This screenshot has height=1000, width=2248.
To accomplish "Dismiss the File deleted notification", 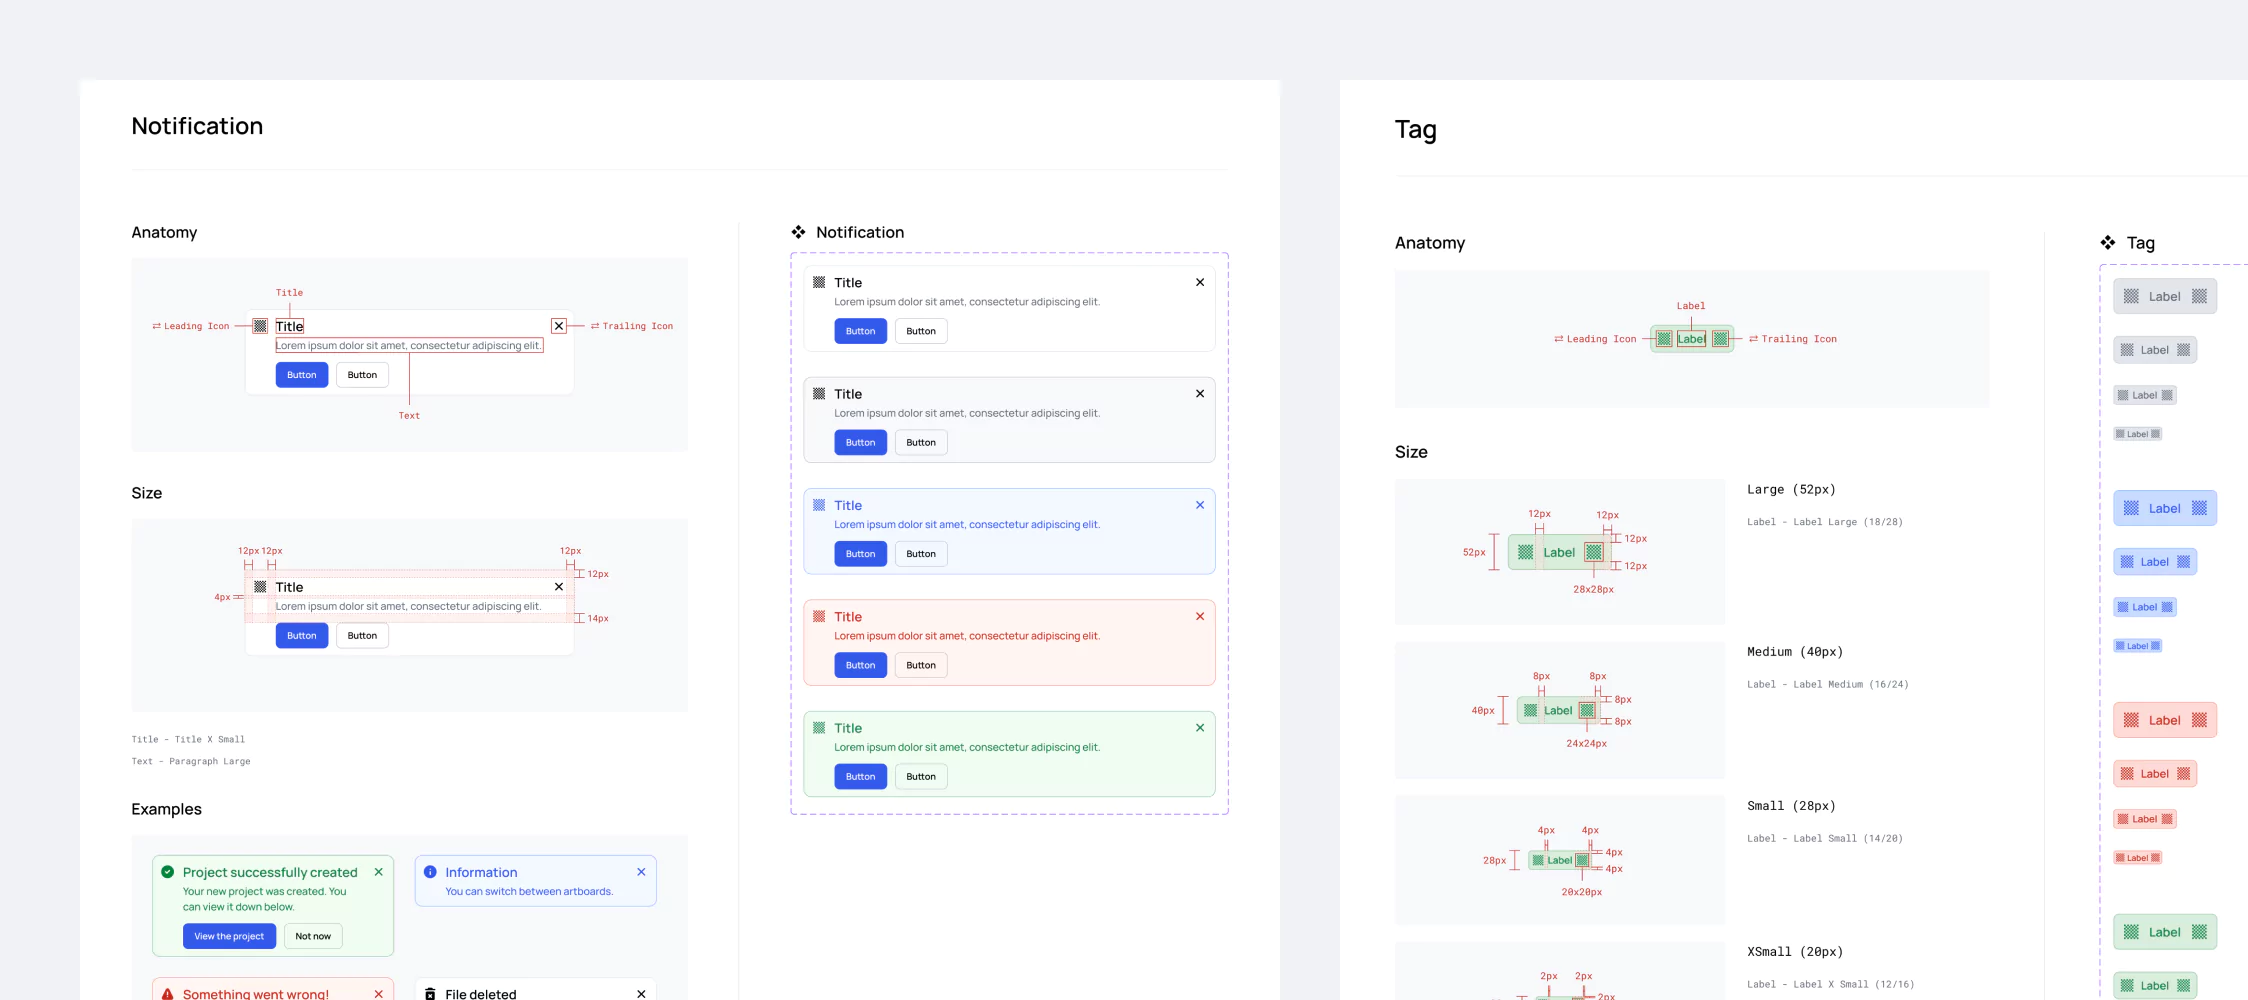I will [x=641, y=994].
